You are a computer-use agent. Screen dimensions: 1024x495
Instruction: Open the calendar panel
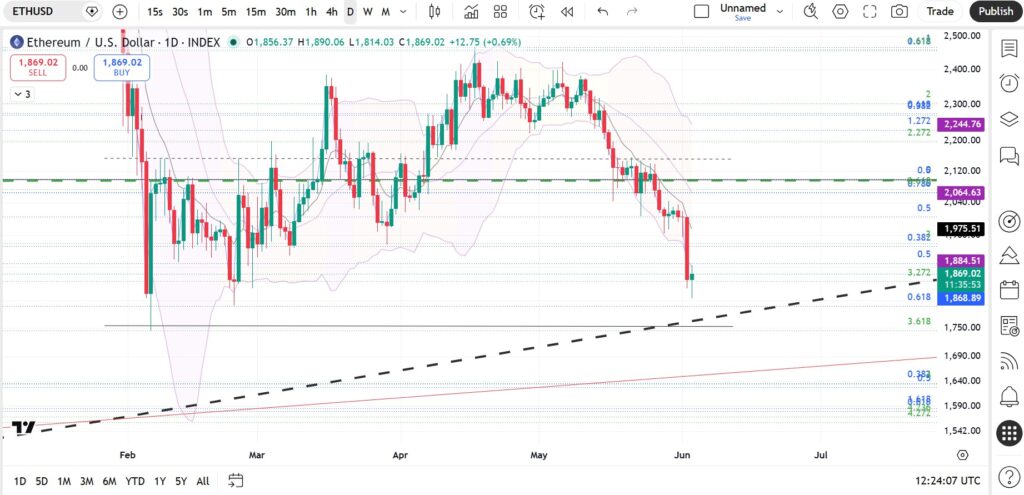click(1009, 289)
